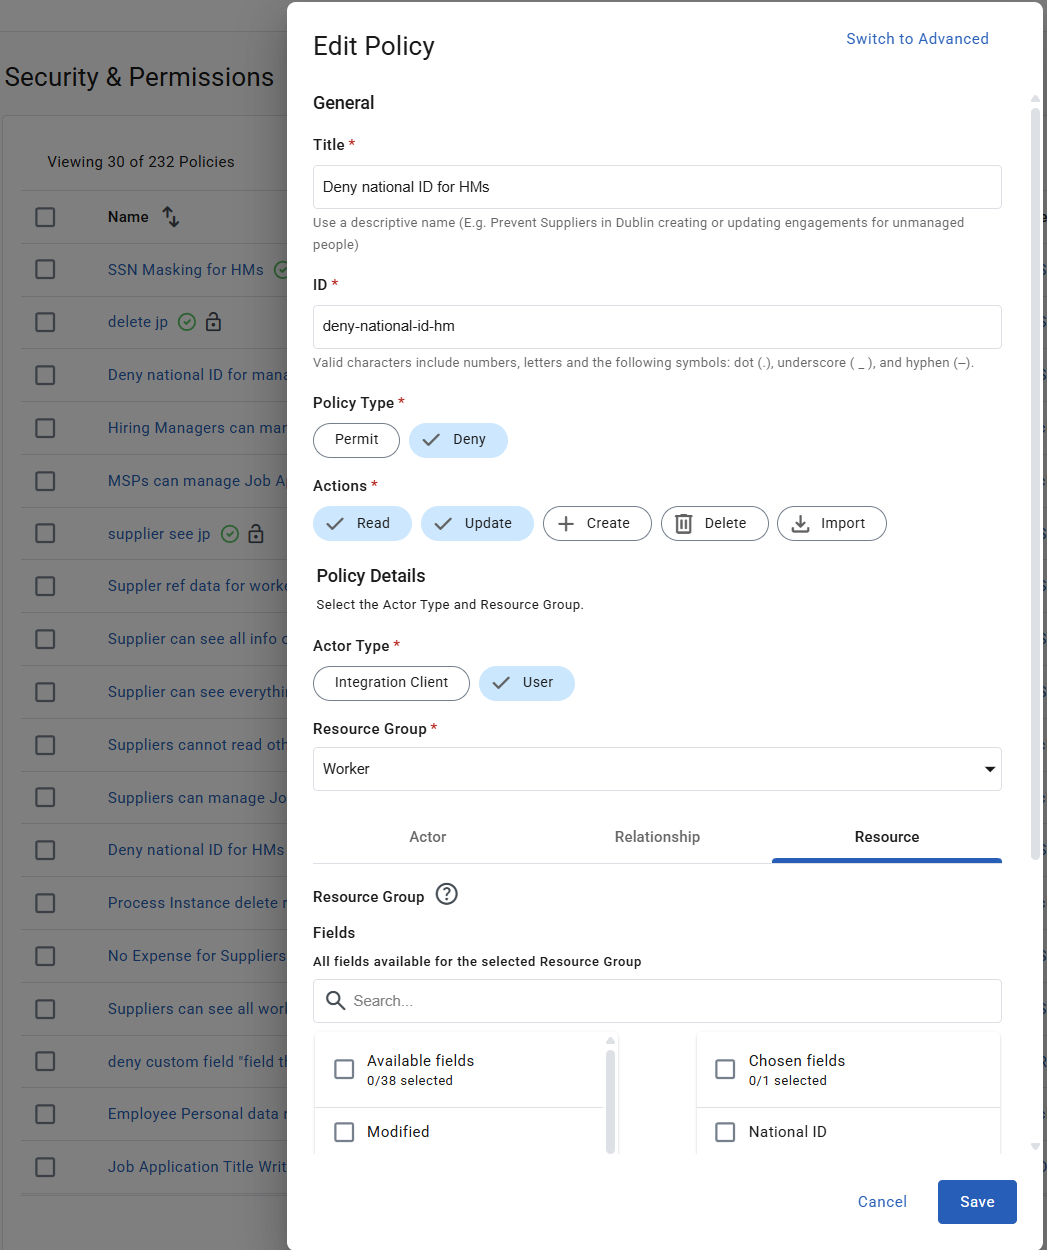Open the Job Application Title policy link
Viewport: 1047px width, 1250px height.
[197, 1167]
